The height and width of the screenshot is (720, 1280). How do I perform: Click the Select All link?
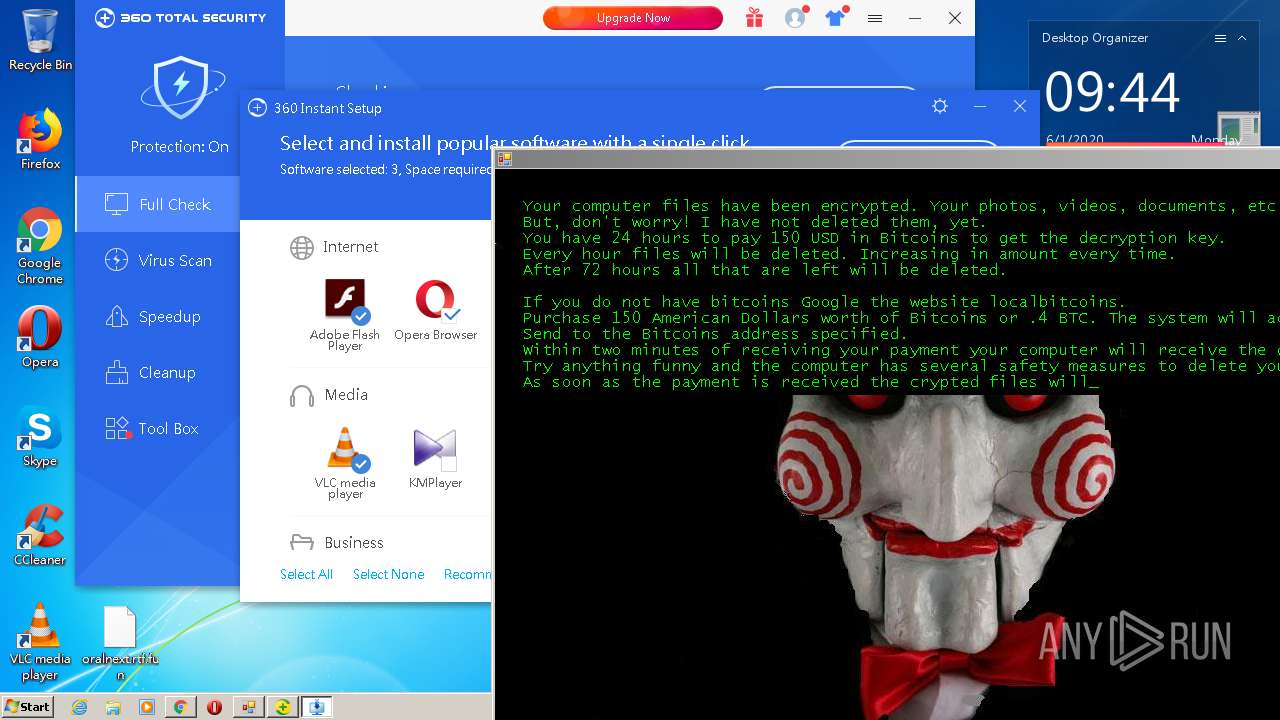tap(306, 574)
